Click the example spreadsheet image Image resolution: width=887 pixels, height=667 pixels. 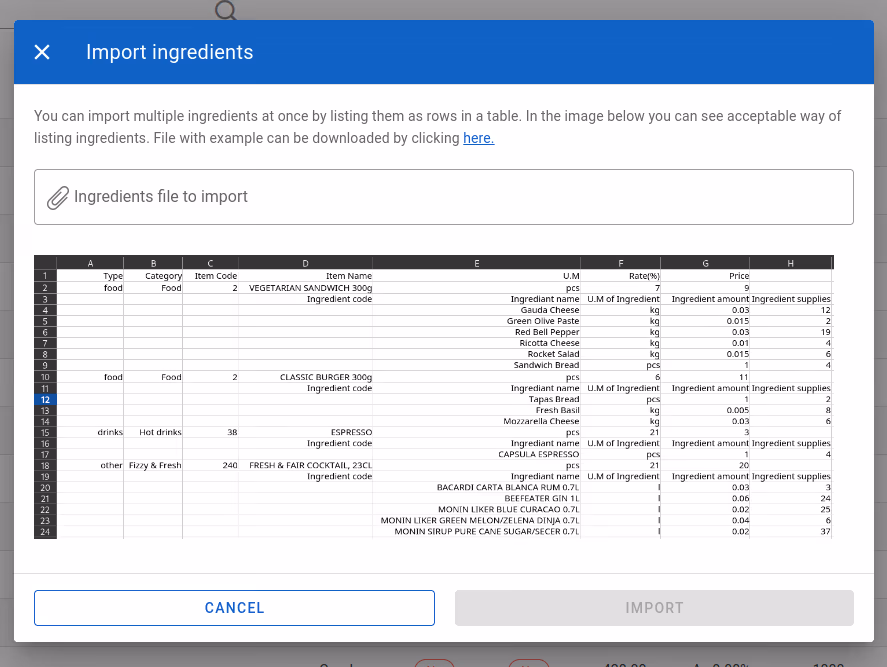click(x=434, y=397)
